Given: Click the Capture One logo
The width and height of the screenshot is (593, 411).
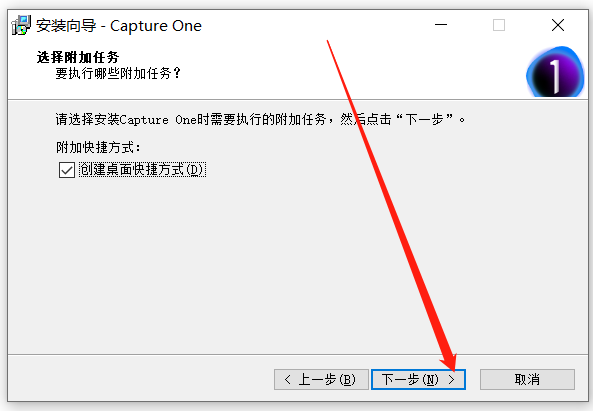Looking at the screenshot, I should click(555, 72).
